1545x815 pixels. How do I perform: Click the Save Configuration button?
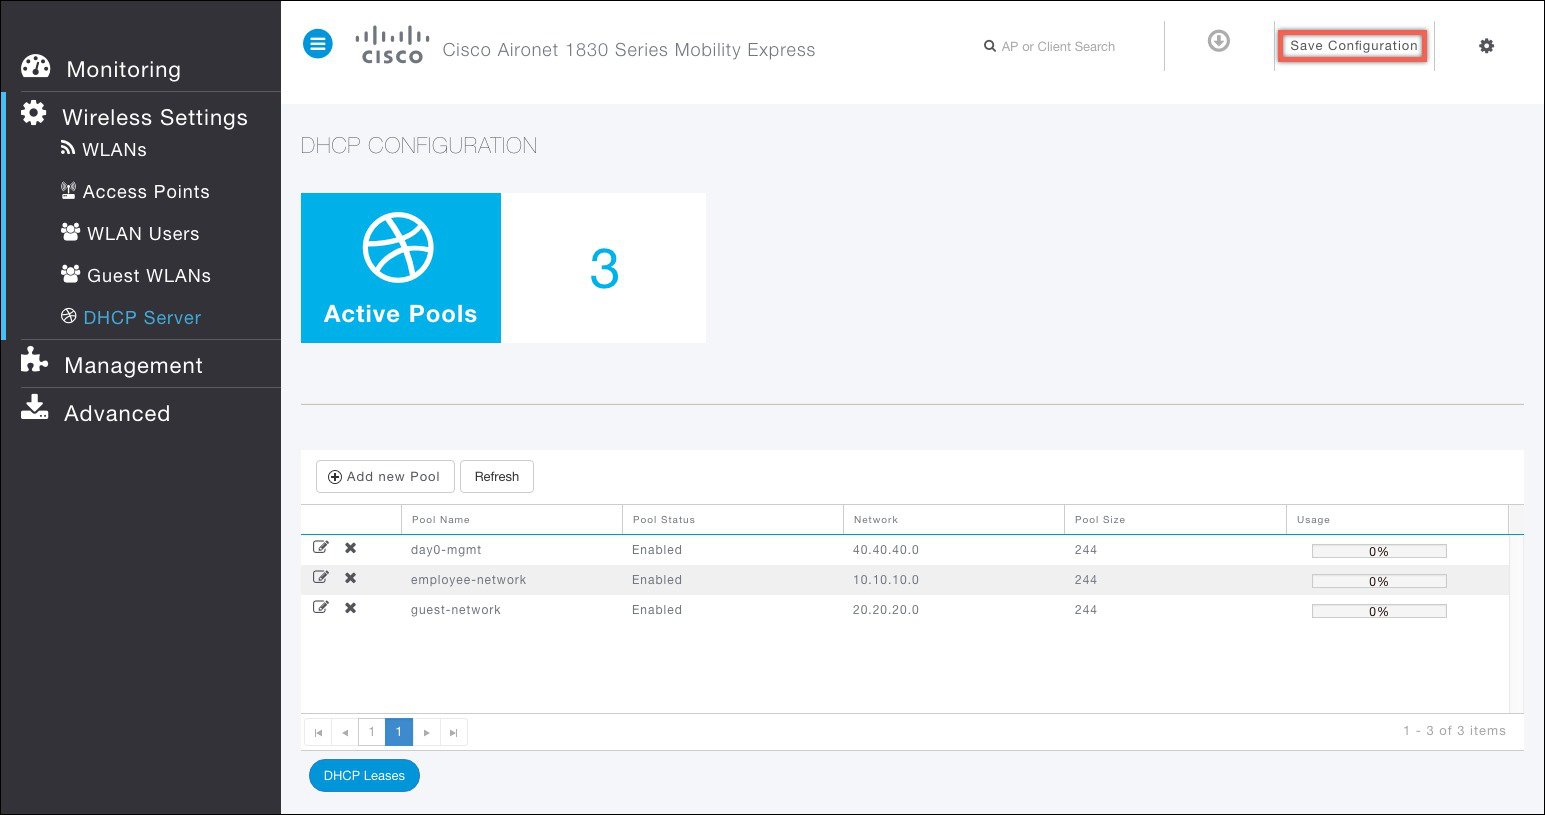[x=1352, y=45]
